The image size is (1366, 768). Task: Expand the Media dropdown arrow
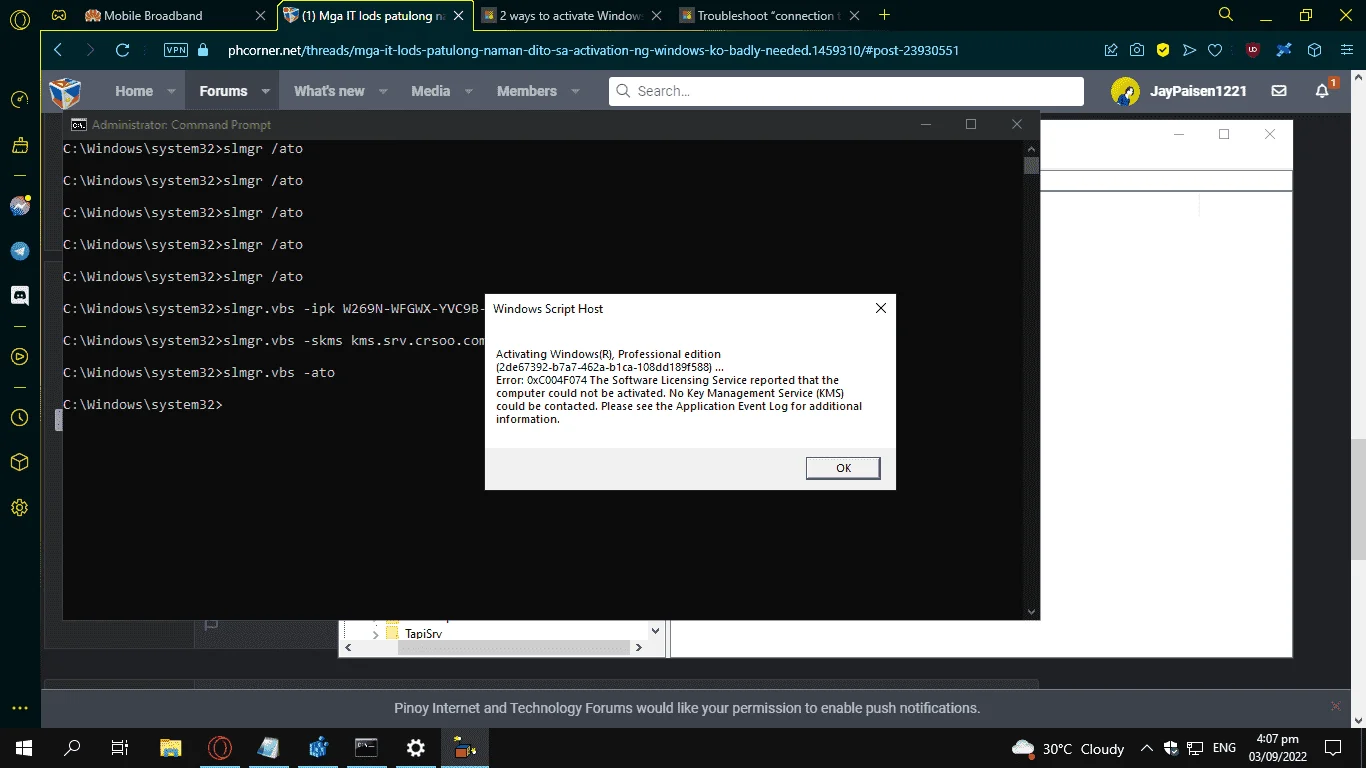468,91
